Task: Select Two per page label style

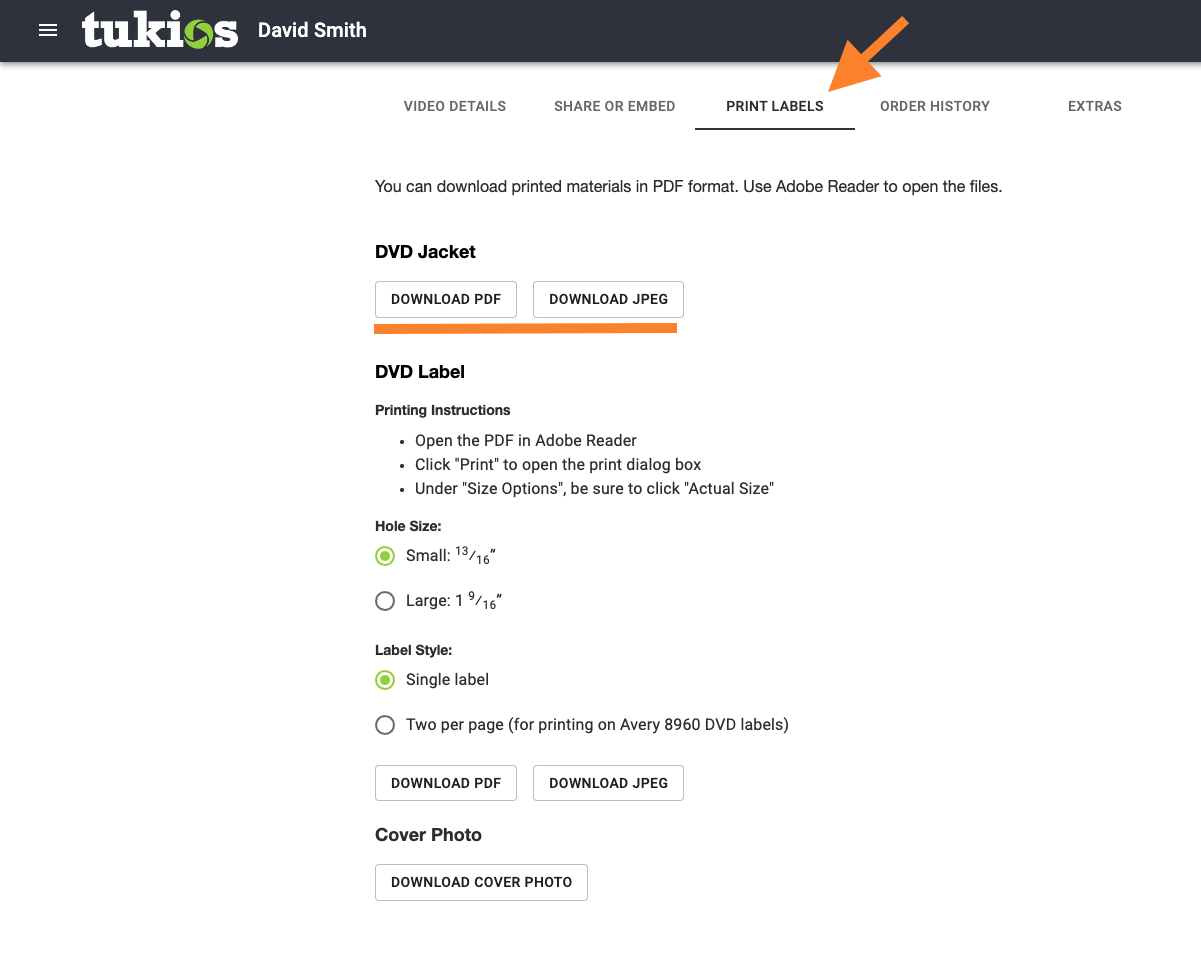Action: pyautogui.click(x=385, y=725)
